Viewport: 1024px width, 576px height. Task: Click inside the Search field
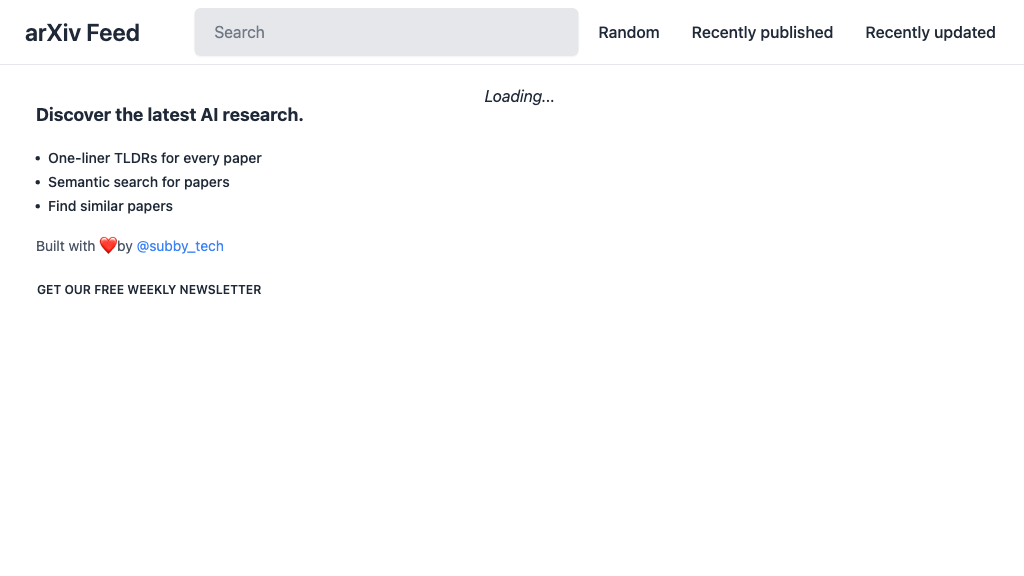pos(386,32)
